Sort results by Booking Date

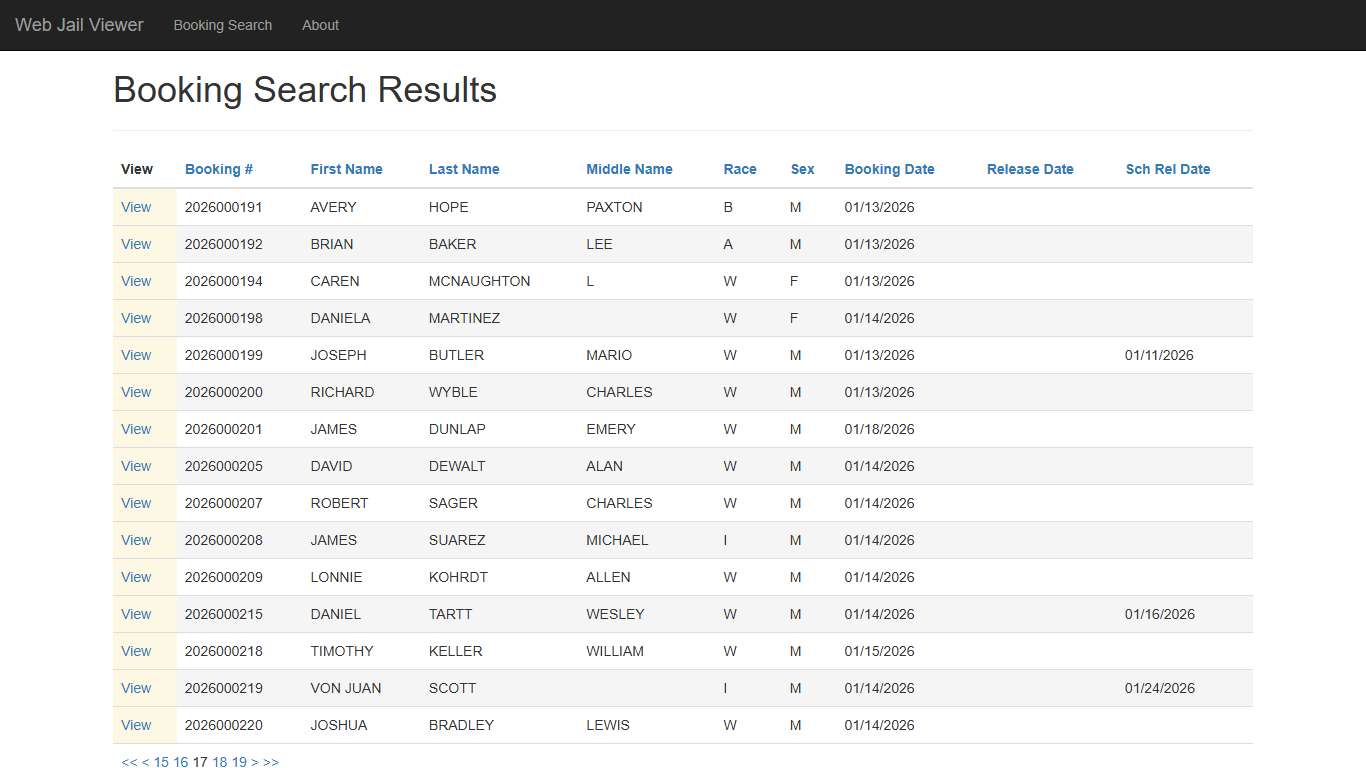pyautogui.click(x=888, y=169)
